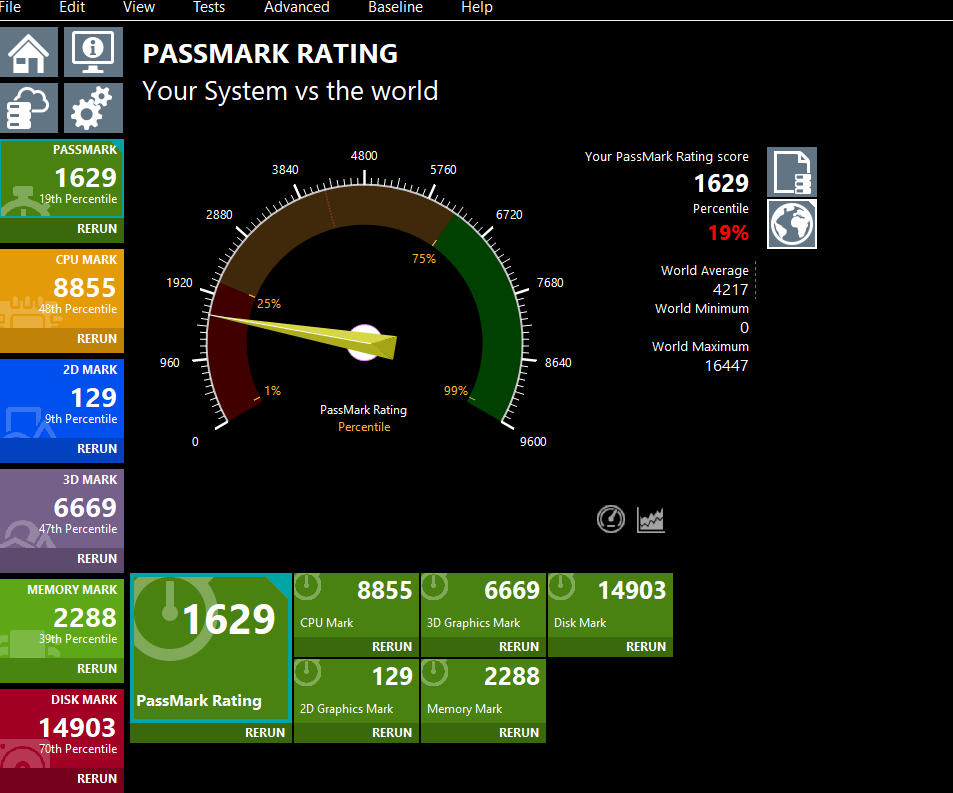Switch to the distribution chart view icon
The width and height of the screenshot is (953, 793).
(650, 520)
